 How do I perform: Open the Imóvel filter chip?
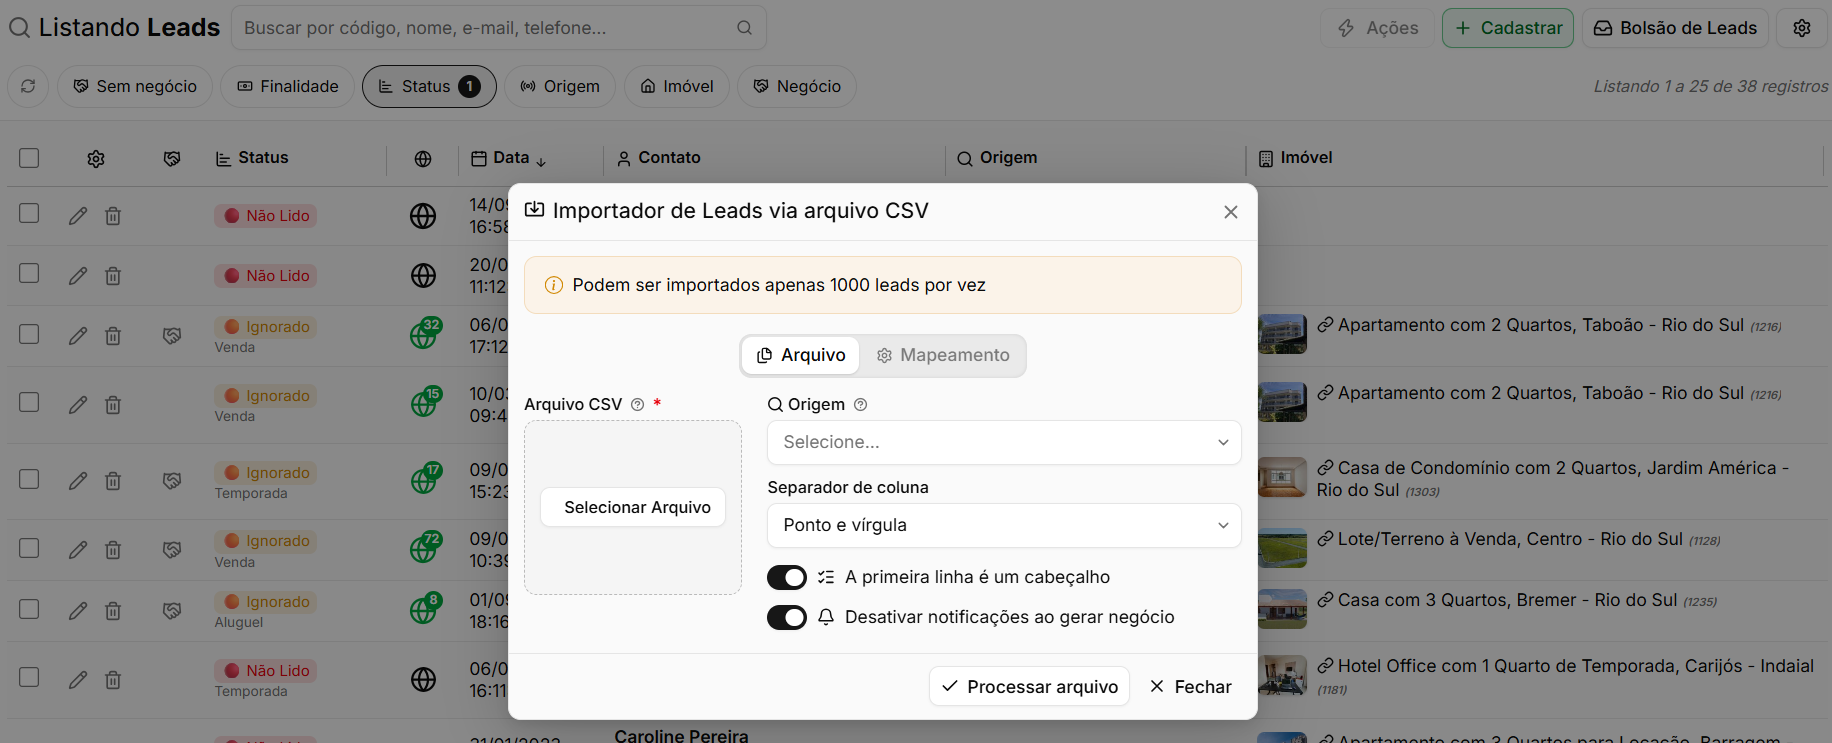pos(677,86)
